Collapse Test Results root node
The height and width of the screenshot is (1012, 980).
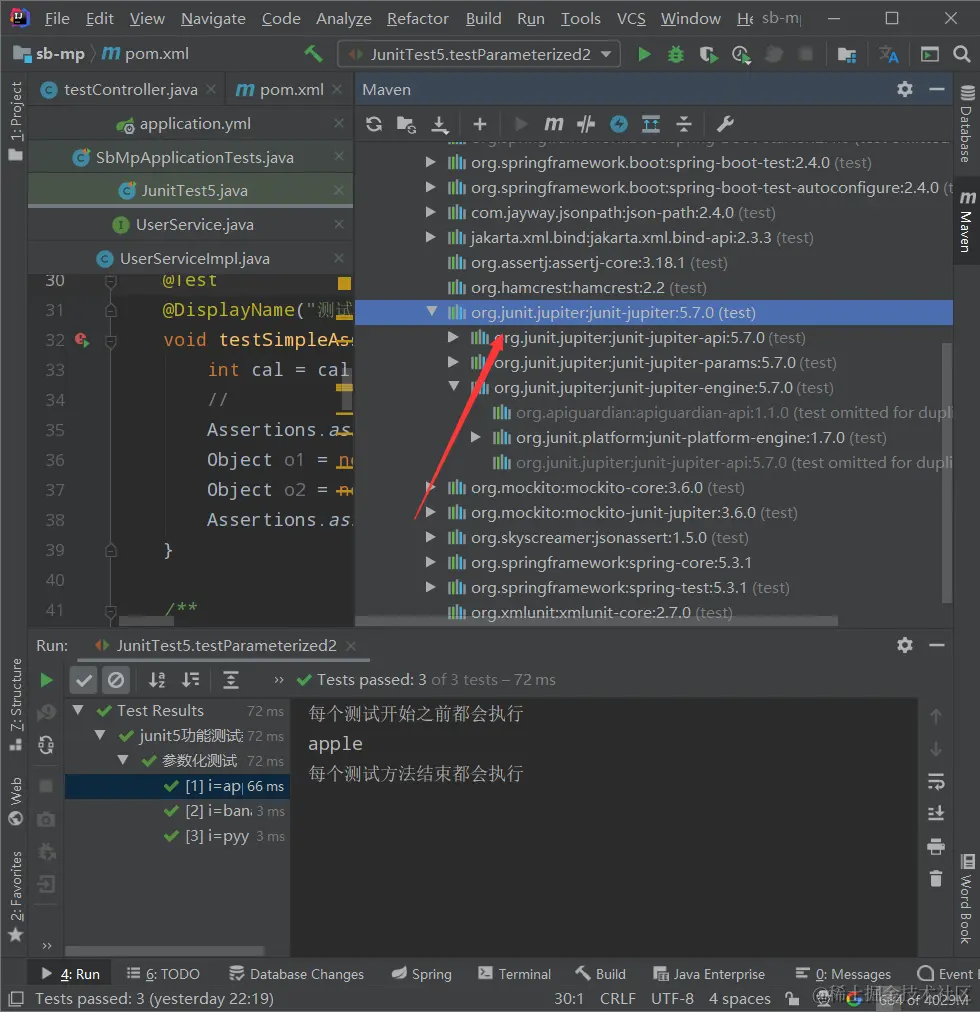tap(78, 710)
